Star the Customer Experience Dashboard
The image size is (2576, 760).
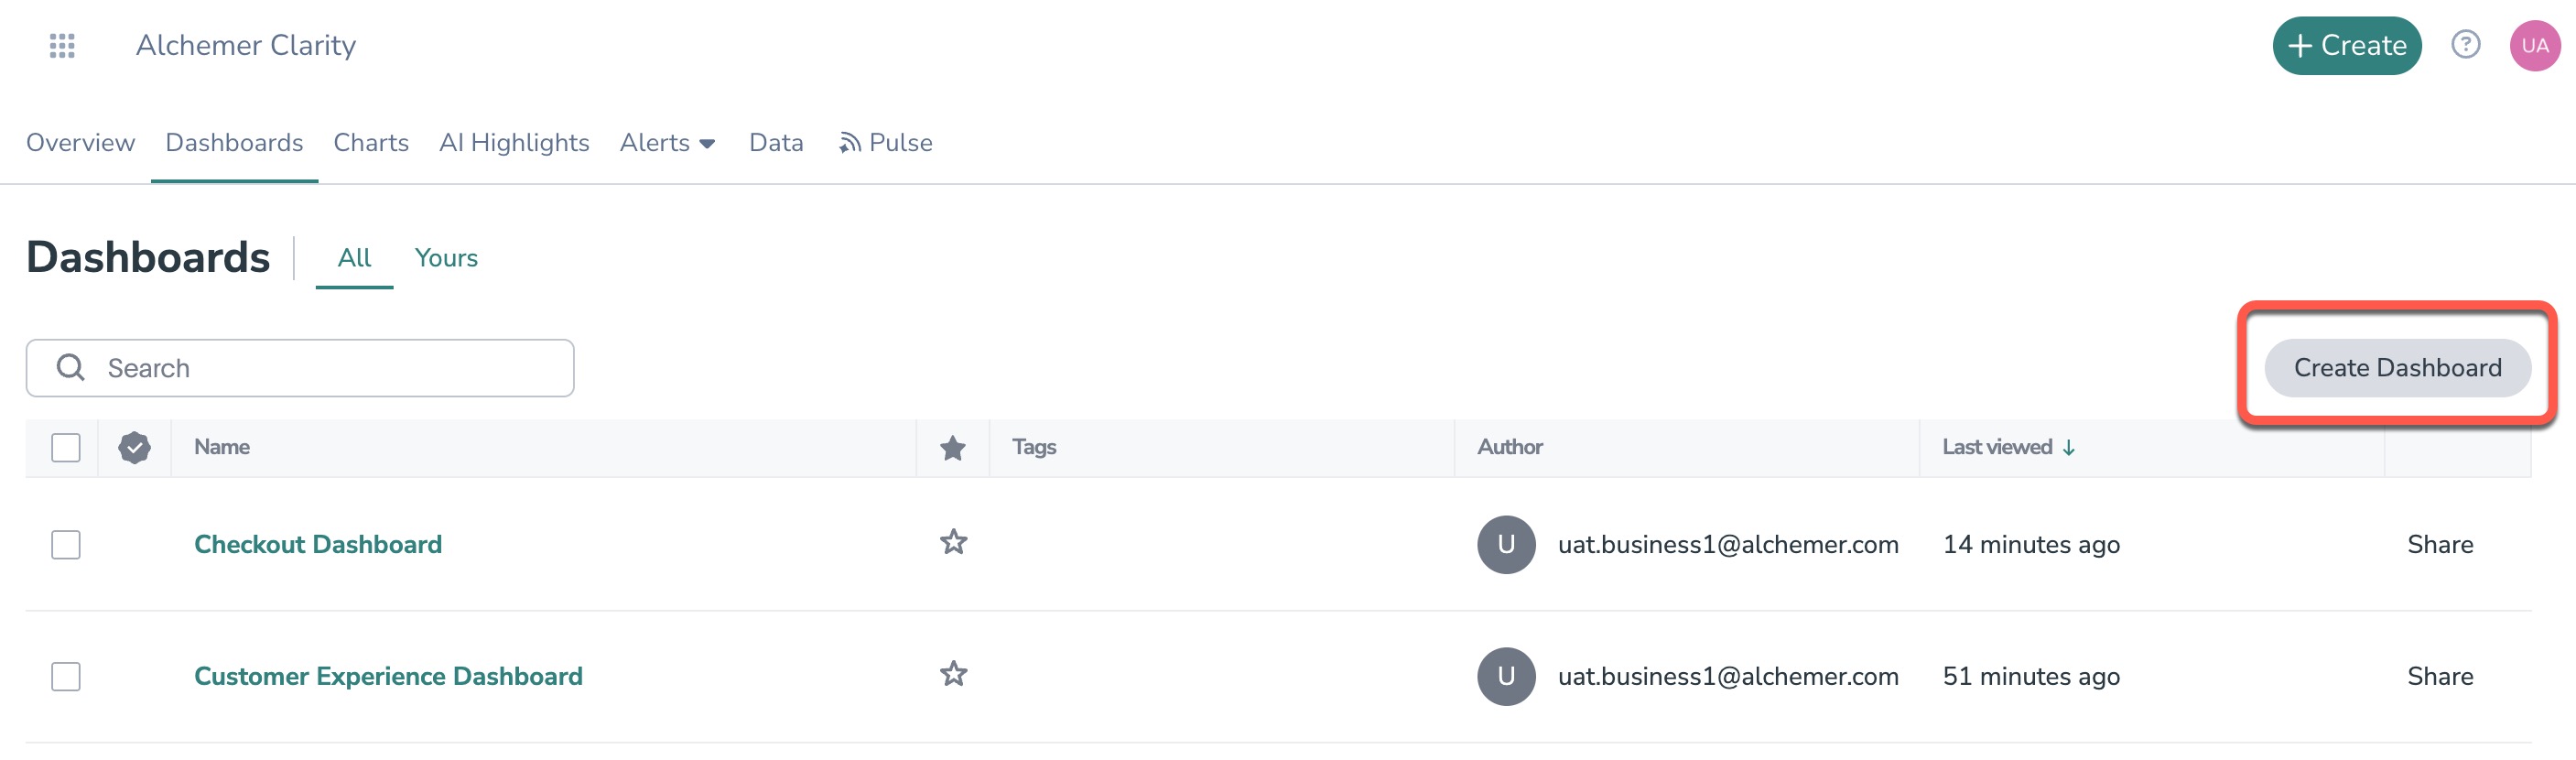point(953,674)
